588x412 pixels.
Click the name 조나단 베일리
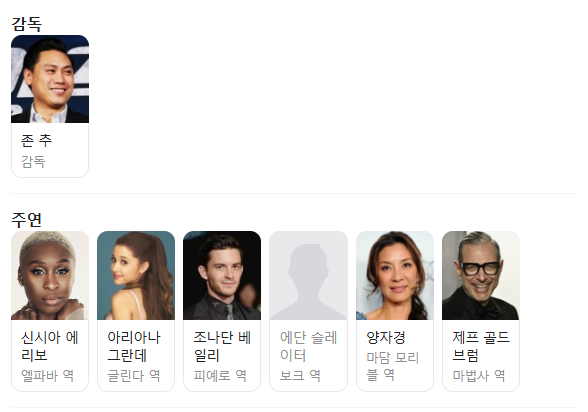click(222, 346)
